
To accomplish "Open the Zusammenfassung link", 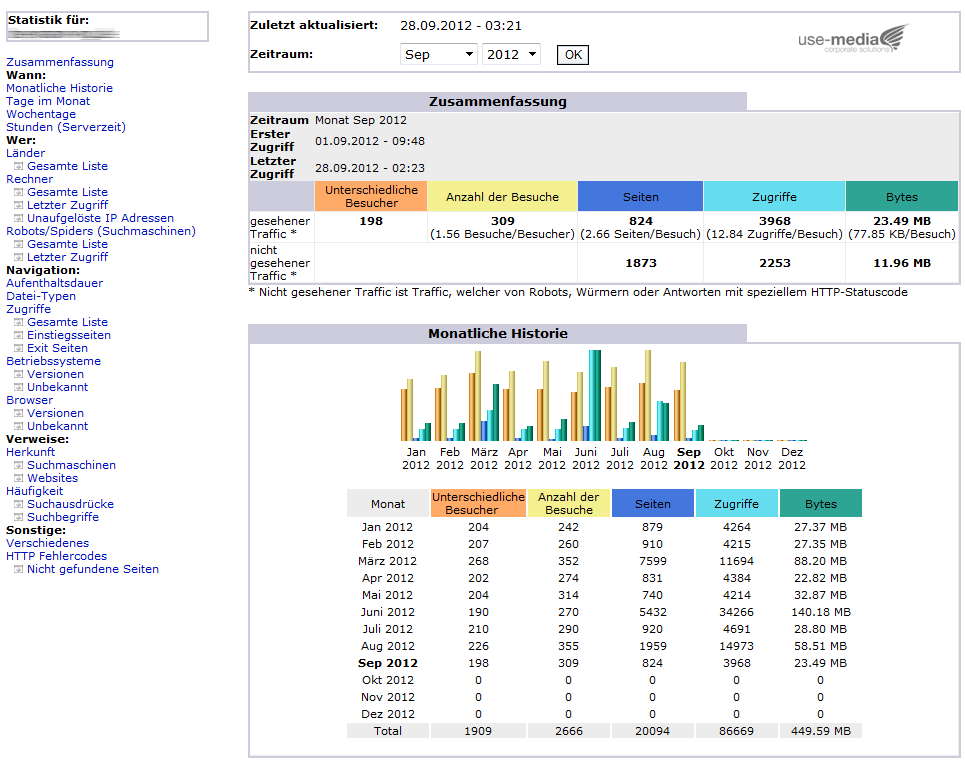I will [60, 62].
